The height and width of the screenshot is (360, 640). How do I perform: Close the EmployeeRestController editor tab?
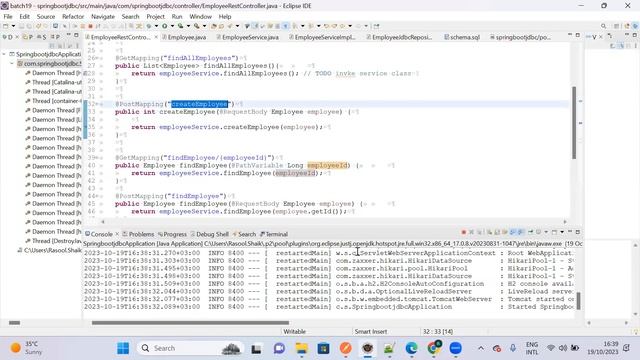pyautogui.click(x=156, y=37)
